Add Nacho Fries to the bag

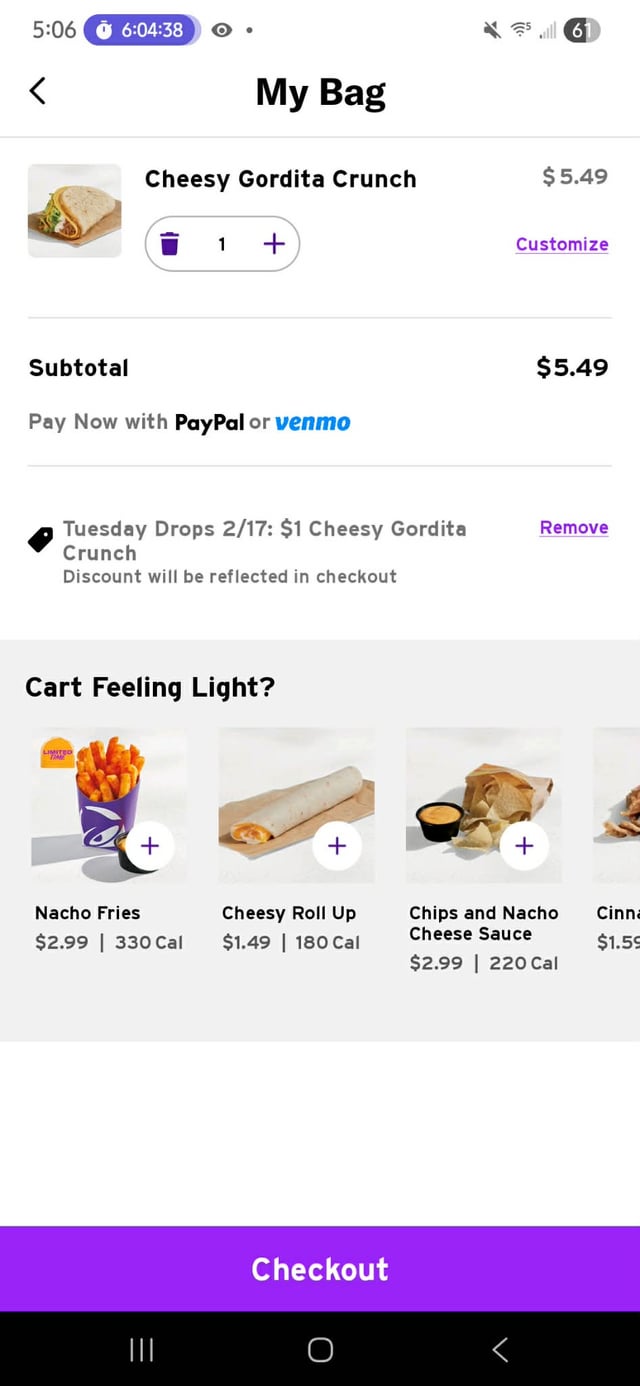[x=150, y=846]
